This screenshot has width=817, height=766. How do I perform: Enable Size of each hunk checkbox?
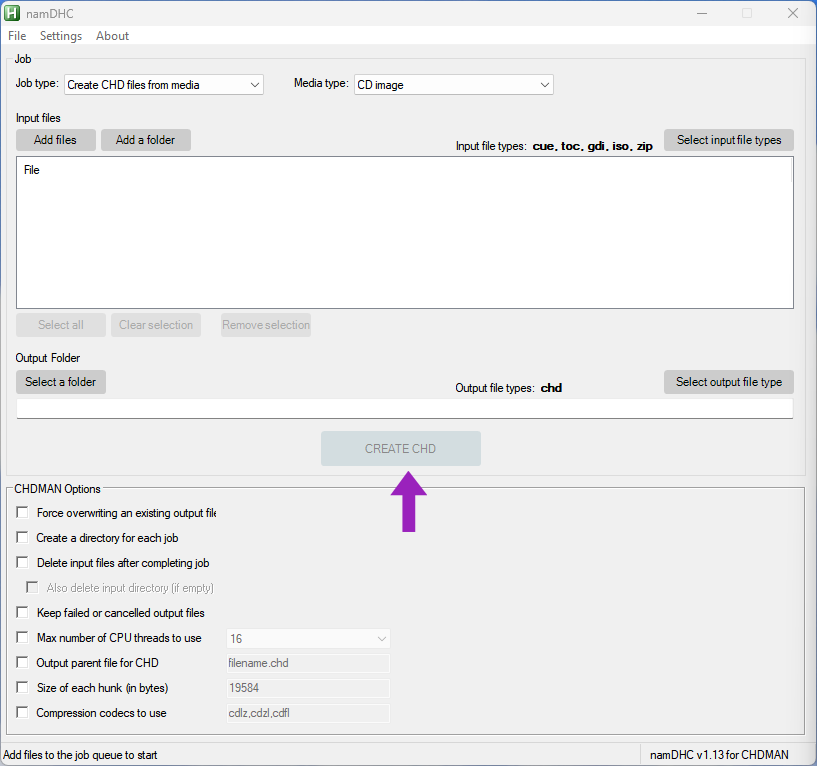[x=22, y=687]
